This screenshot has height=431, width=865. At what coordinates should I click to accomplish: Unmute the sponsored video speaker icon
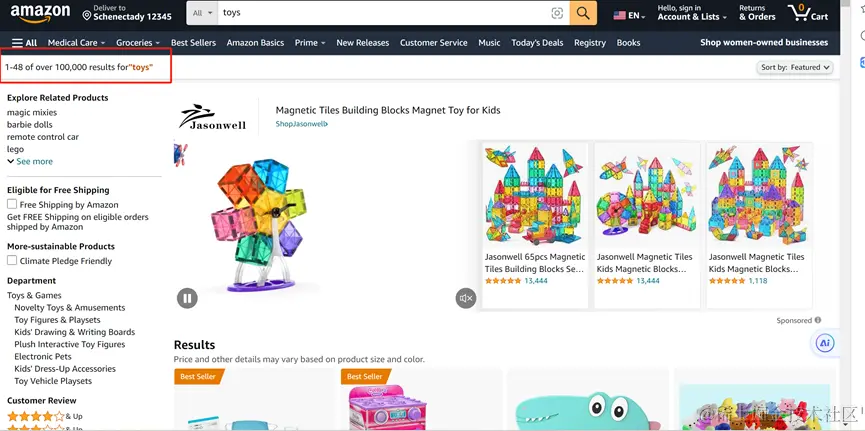pos(465,298)
